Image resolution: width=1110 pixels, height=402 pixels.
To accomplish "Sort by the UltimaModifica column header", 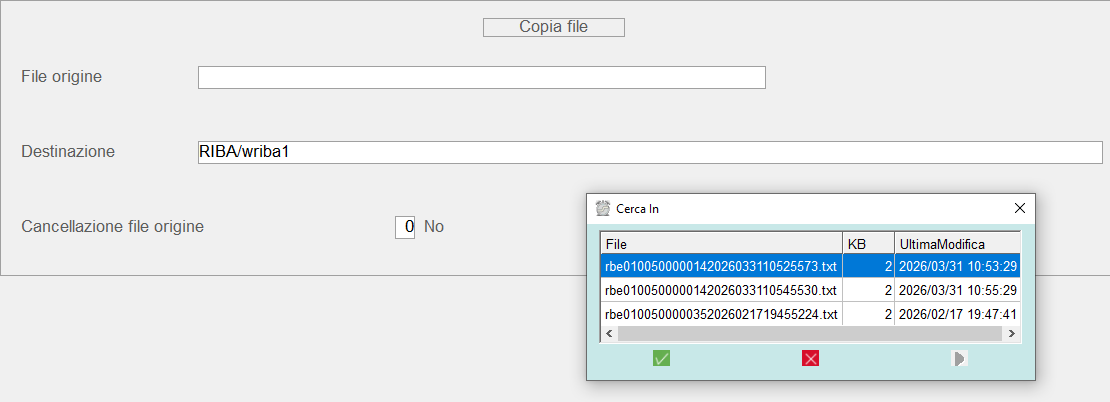I will [956, 244].
